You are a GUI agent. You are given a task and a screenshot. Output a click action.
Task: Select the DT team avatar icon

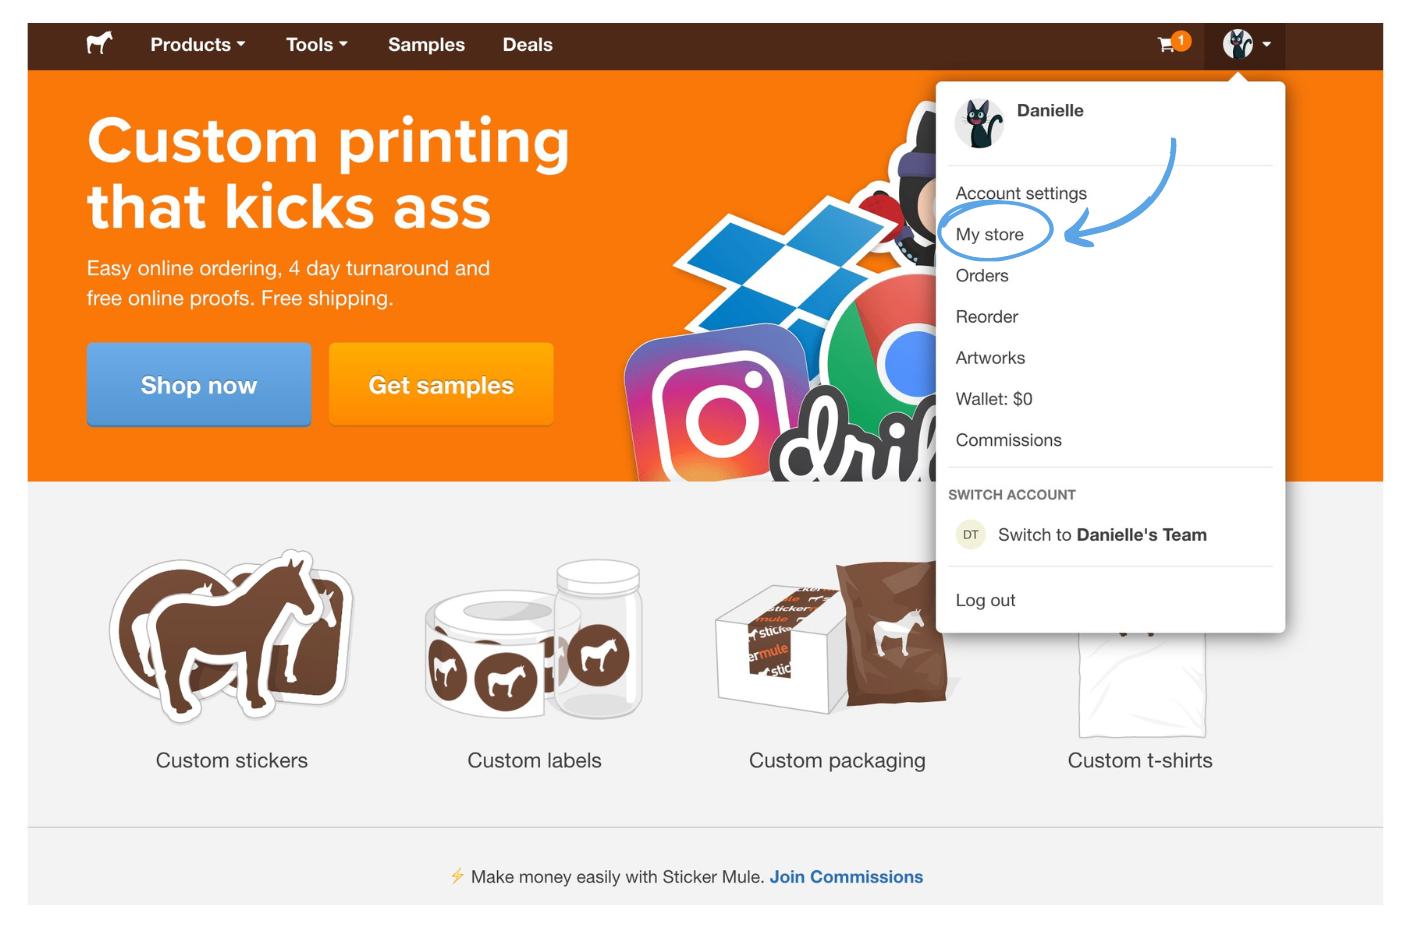coord(970,534)
